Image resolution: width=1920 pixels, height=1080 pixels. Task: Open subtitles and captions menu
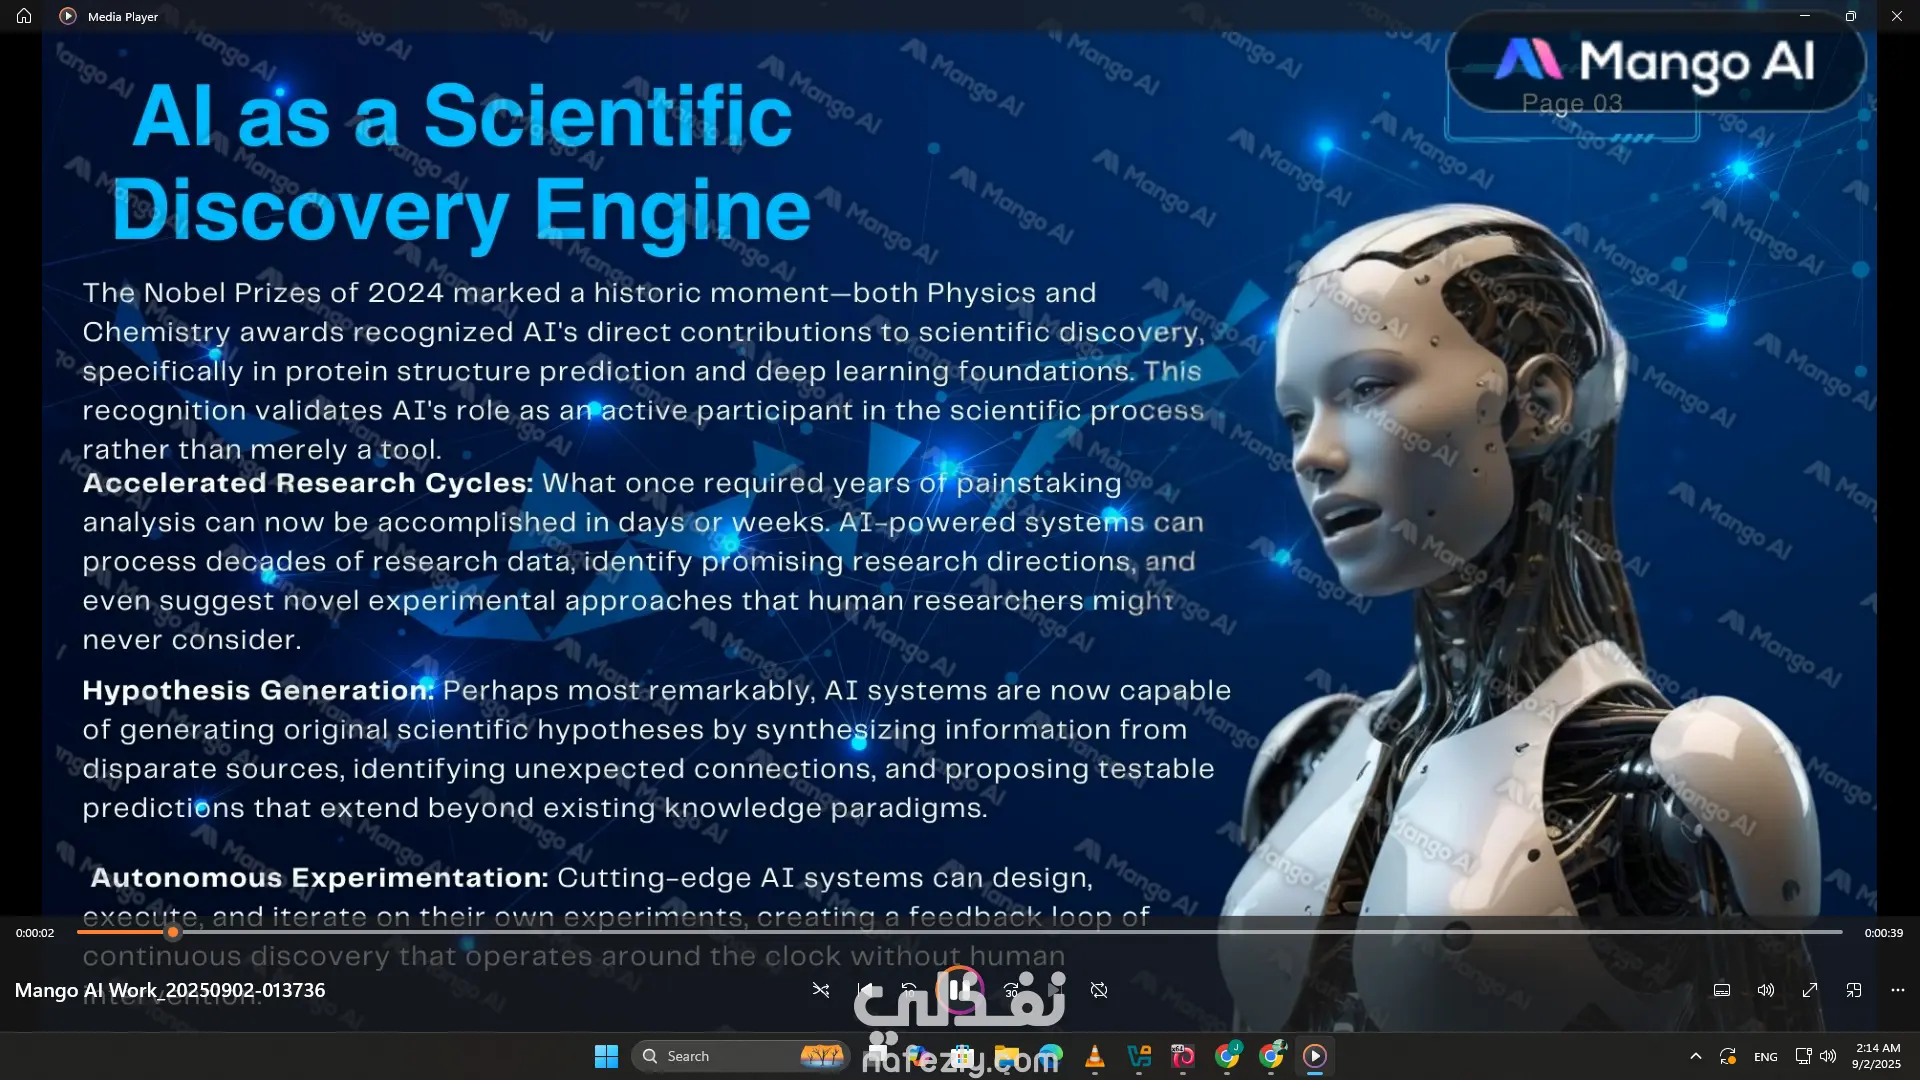coord(1722,990)
